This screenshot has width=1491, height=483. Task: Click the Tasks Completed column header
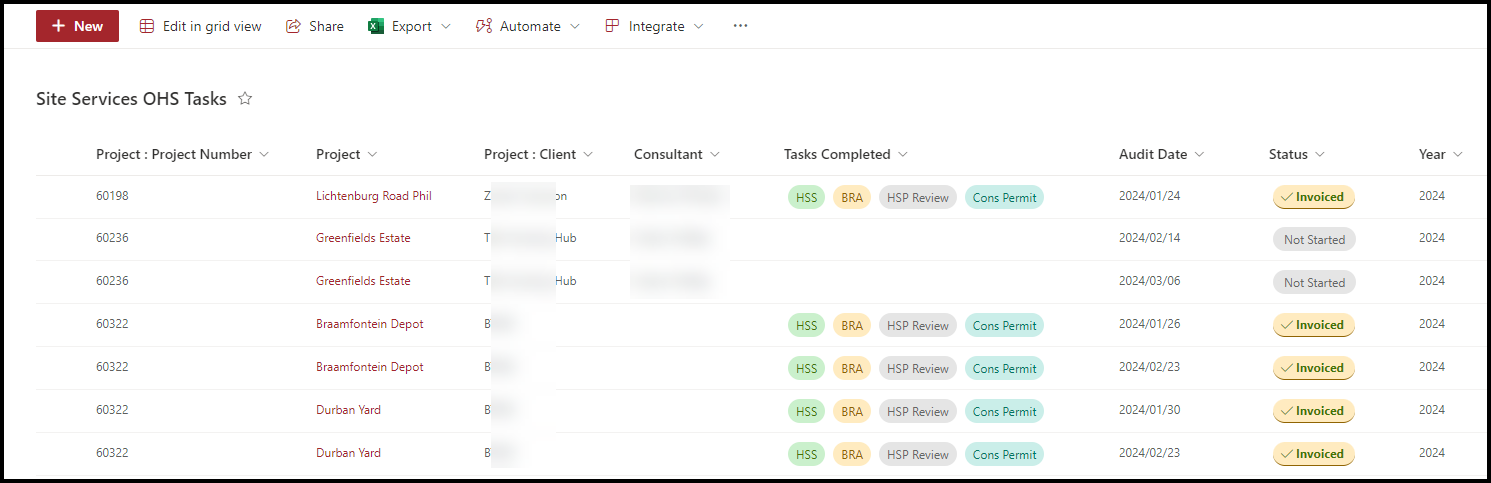(x=836, y=154)
